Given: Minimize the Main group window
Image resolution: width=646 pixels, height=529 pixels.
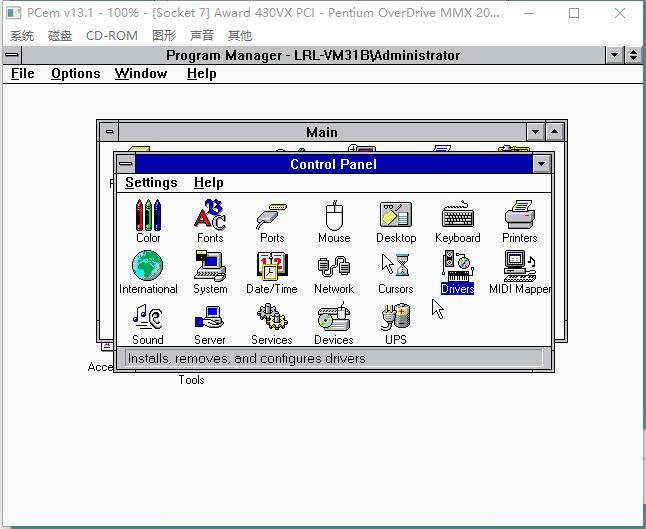Looking at the screenshot, I should [535, 132].
